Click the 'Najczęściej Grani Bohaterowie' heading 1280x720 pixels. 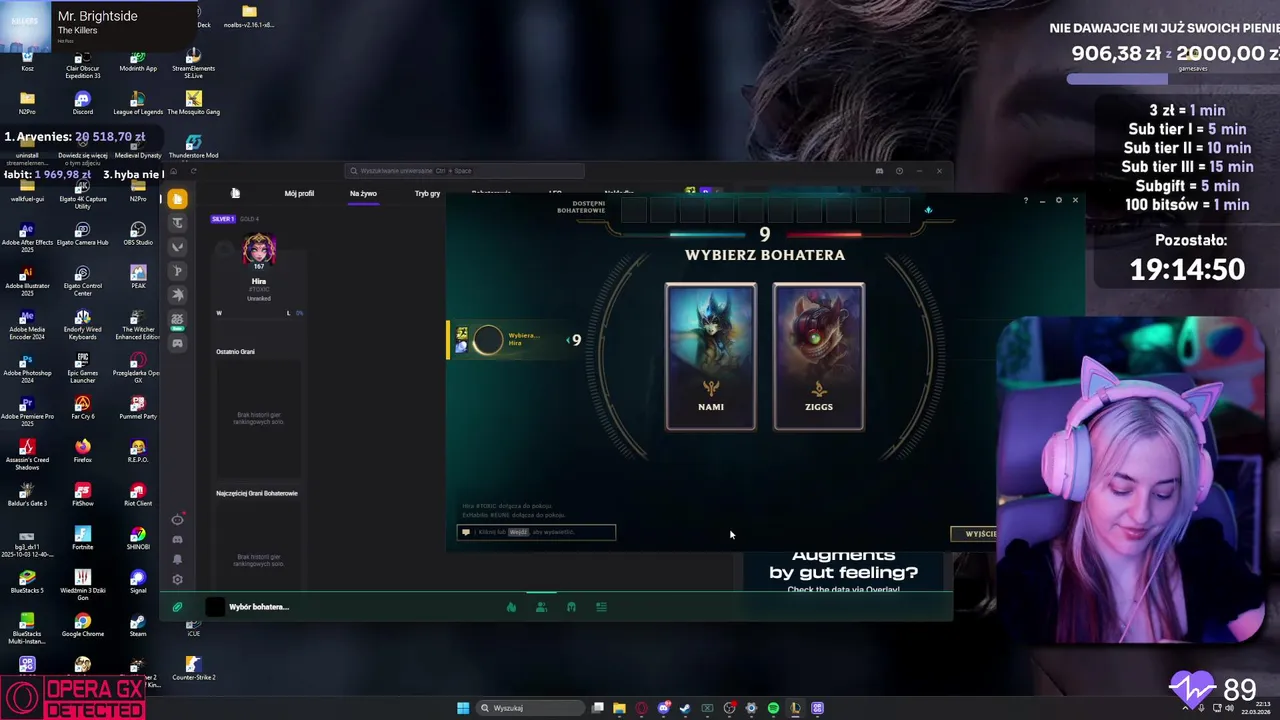[257, 493]
